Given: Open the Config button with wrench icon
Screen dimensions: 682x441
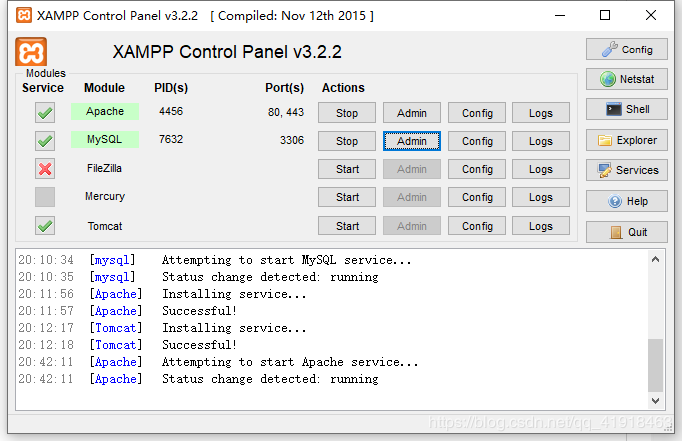Looking at the screenshot, I should pyautogui.click(x=626, y=49).
